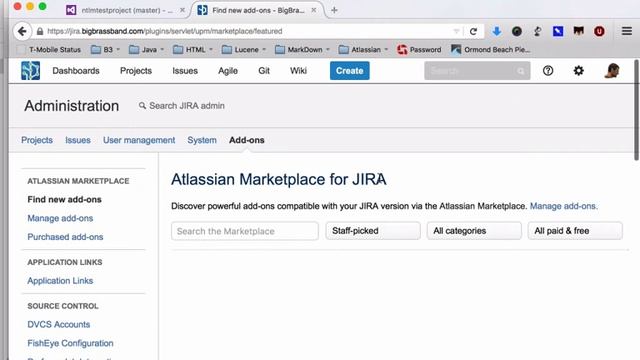This screenshot has height=360, width=640.
Task: Open the B3 bookmarks folder
Action: click(105, 50)
